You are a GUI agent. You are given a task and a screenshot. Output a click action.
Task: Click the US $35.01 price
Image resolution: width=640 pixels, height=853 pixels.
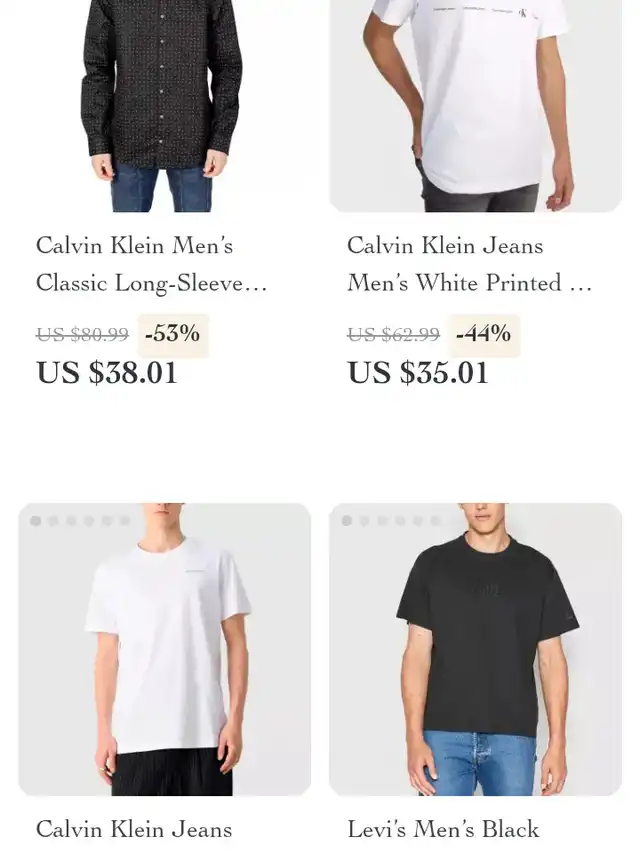[418, 373]
